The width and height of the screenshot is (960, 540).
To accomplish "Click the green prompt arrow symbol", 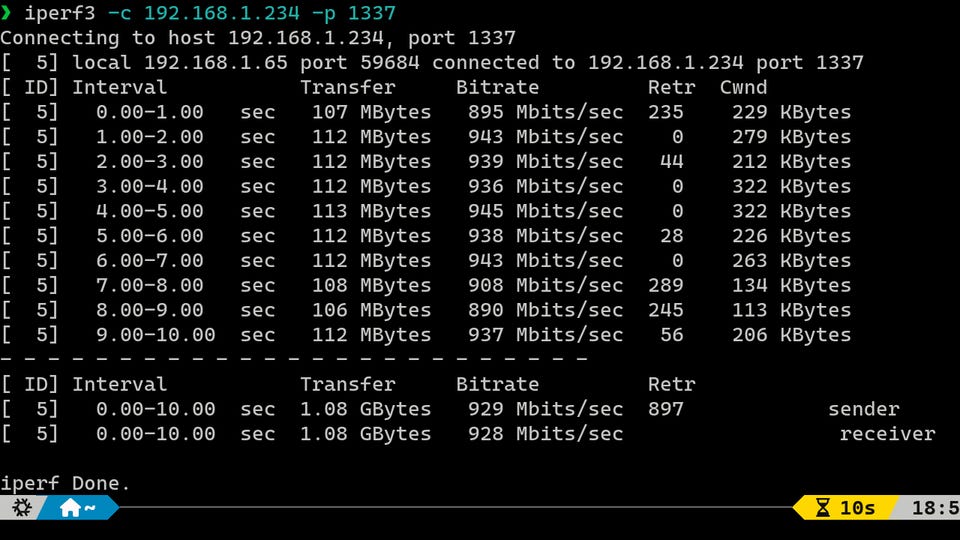I will click(x=6, y=12).
